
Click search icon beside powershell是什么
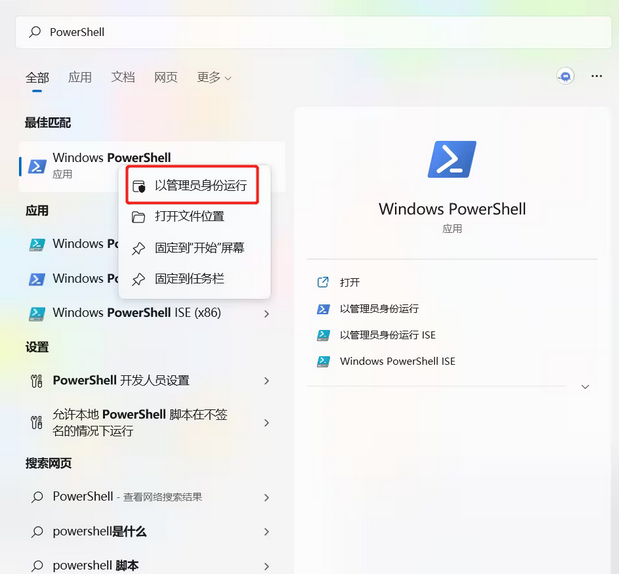[37, 532]
